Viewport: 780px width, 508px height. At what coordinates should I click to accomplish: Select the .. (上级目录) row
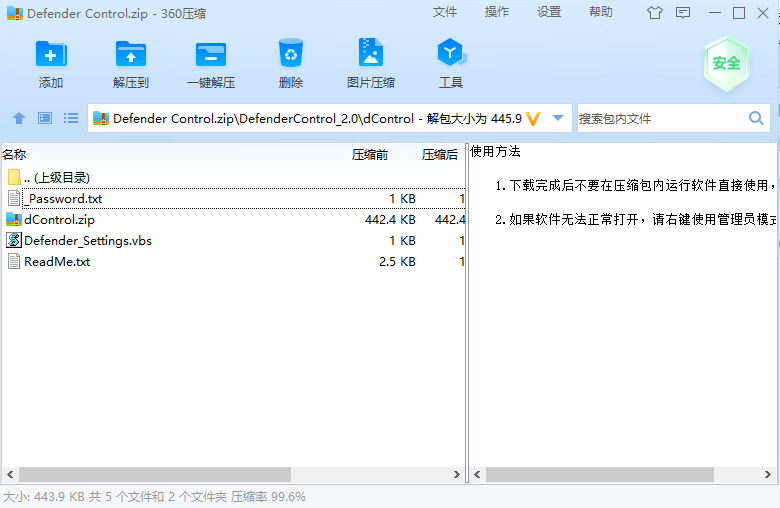coord(234,177)
